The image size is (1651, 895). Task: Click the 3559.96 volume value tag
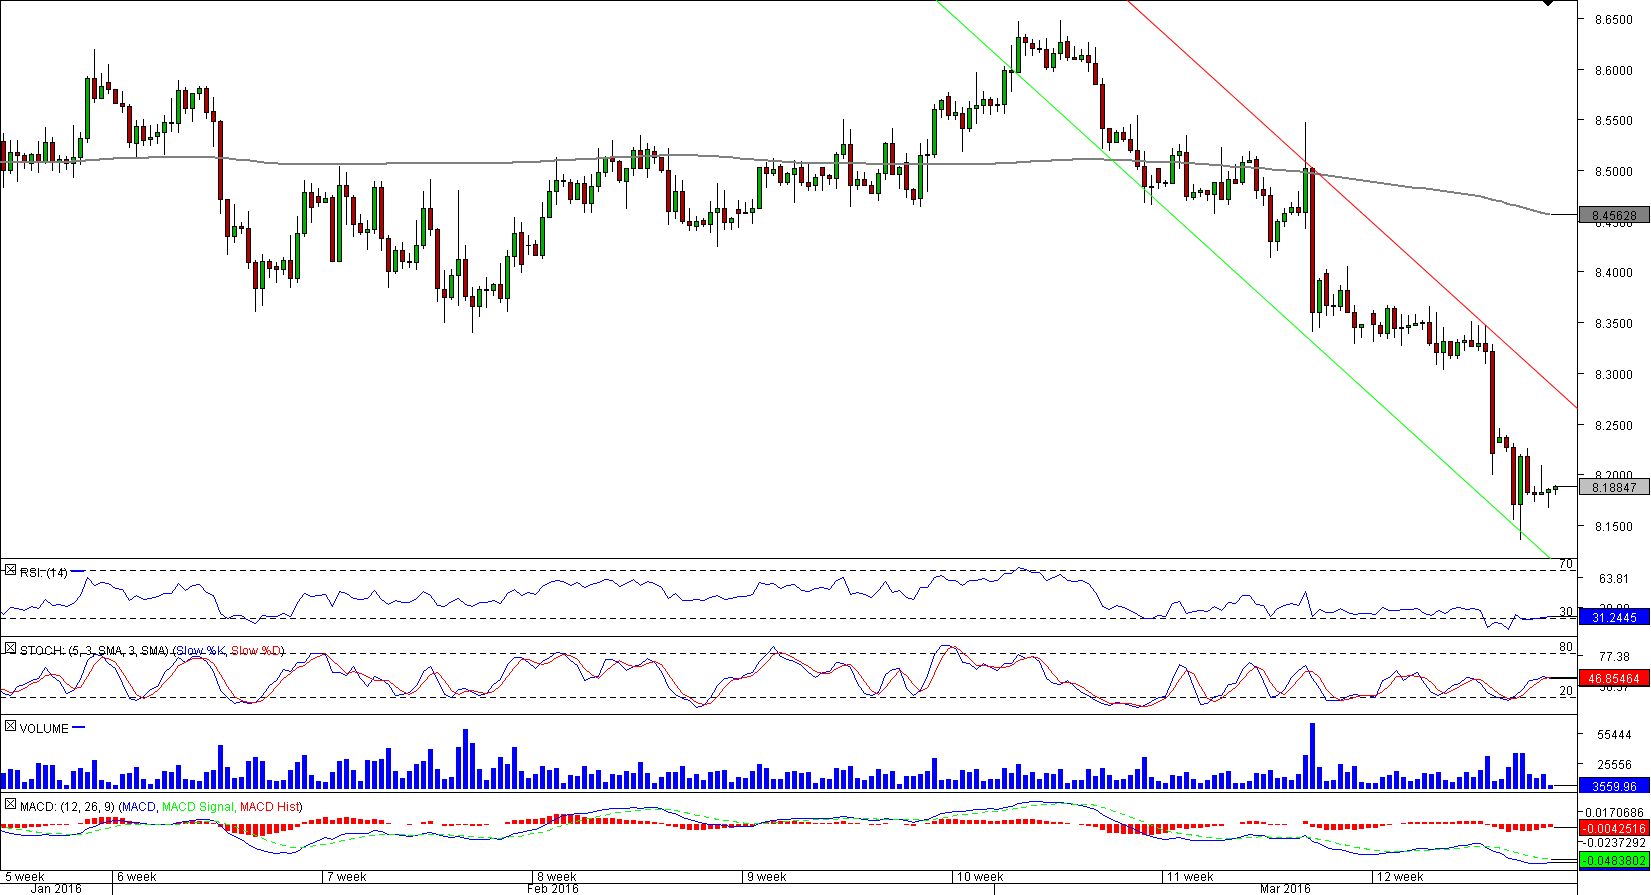(1613, 786)
